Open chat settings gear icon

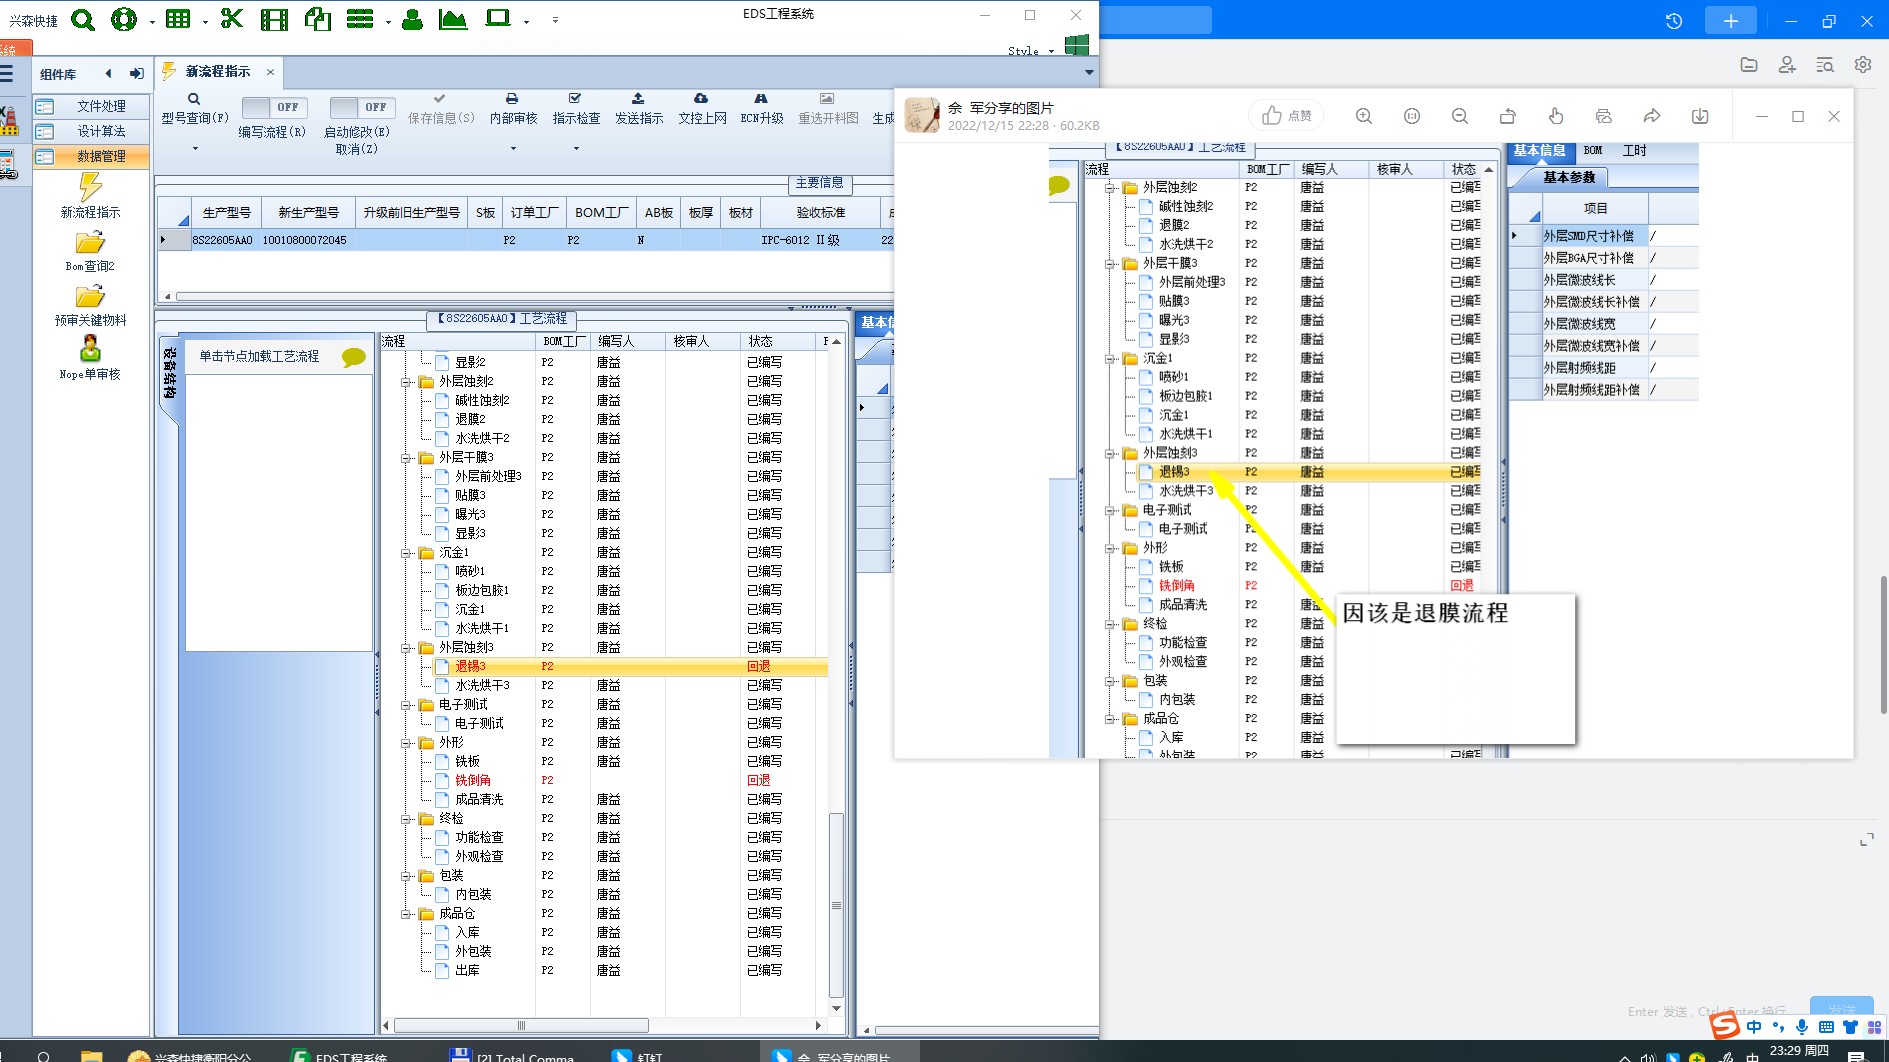(1863, 65)
